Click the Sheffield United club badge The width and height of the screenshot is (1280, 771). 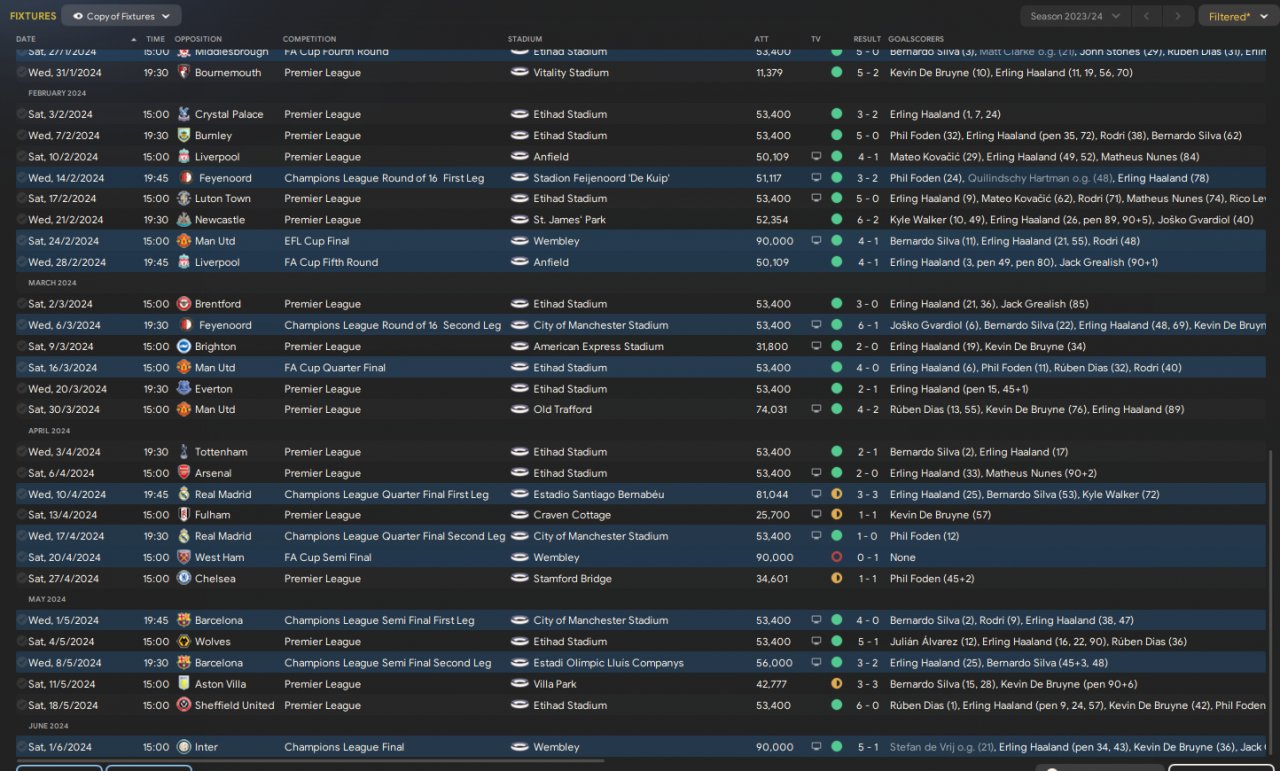pos(184,705)
